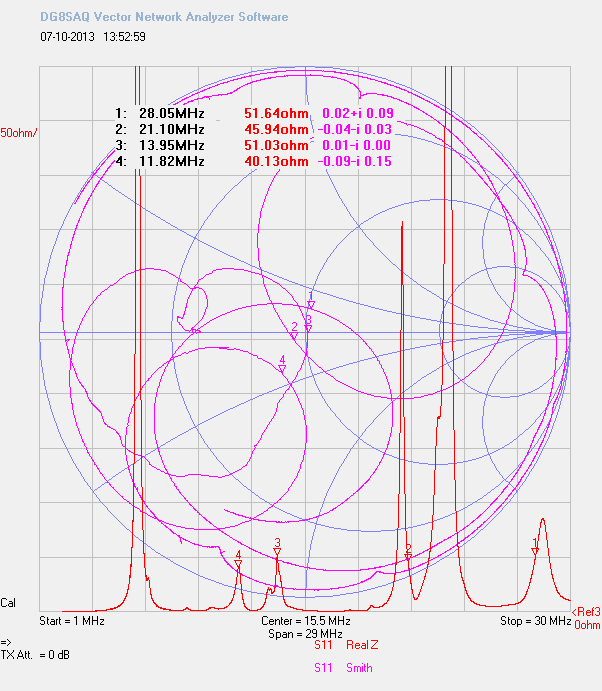Click the magenta S11 Smith trace label

(343, 668)
